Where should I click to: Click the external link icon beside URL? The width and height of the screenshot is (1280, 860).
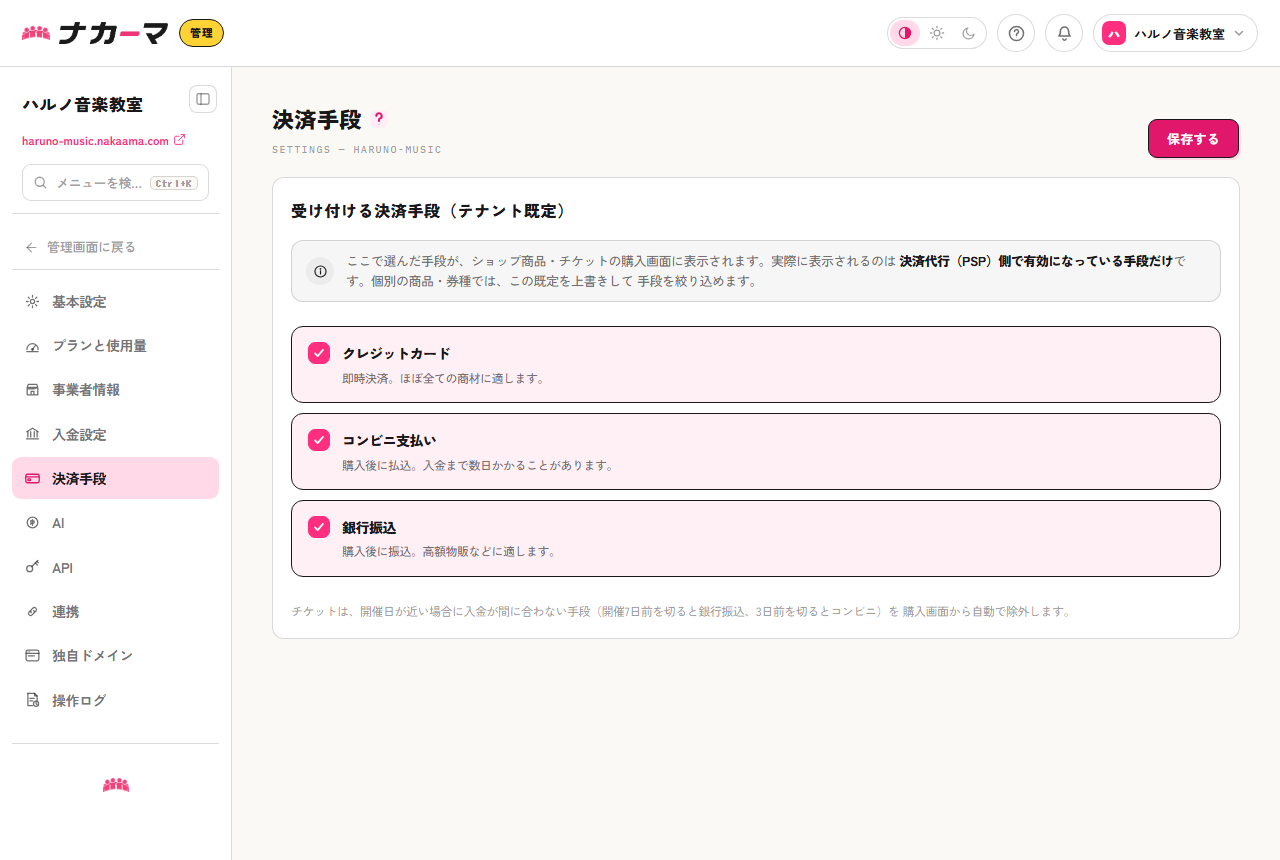(180, 140)
